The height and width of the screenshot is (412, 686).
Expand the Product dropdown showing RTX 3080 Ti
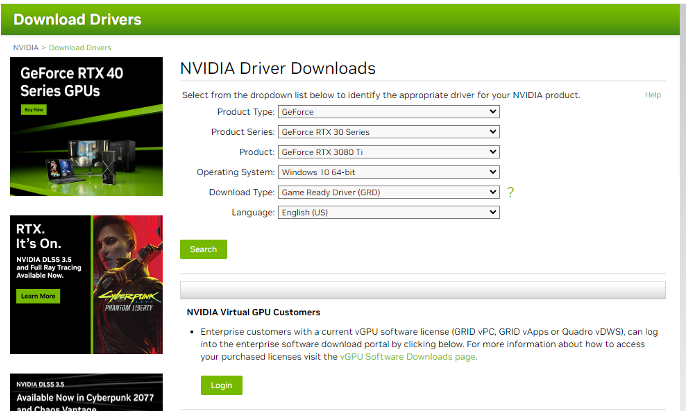pyautogui.click(x=388, y=152)
